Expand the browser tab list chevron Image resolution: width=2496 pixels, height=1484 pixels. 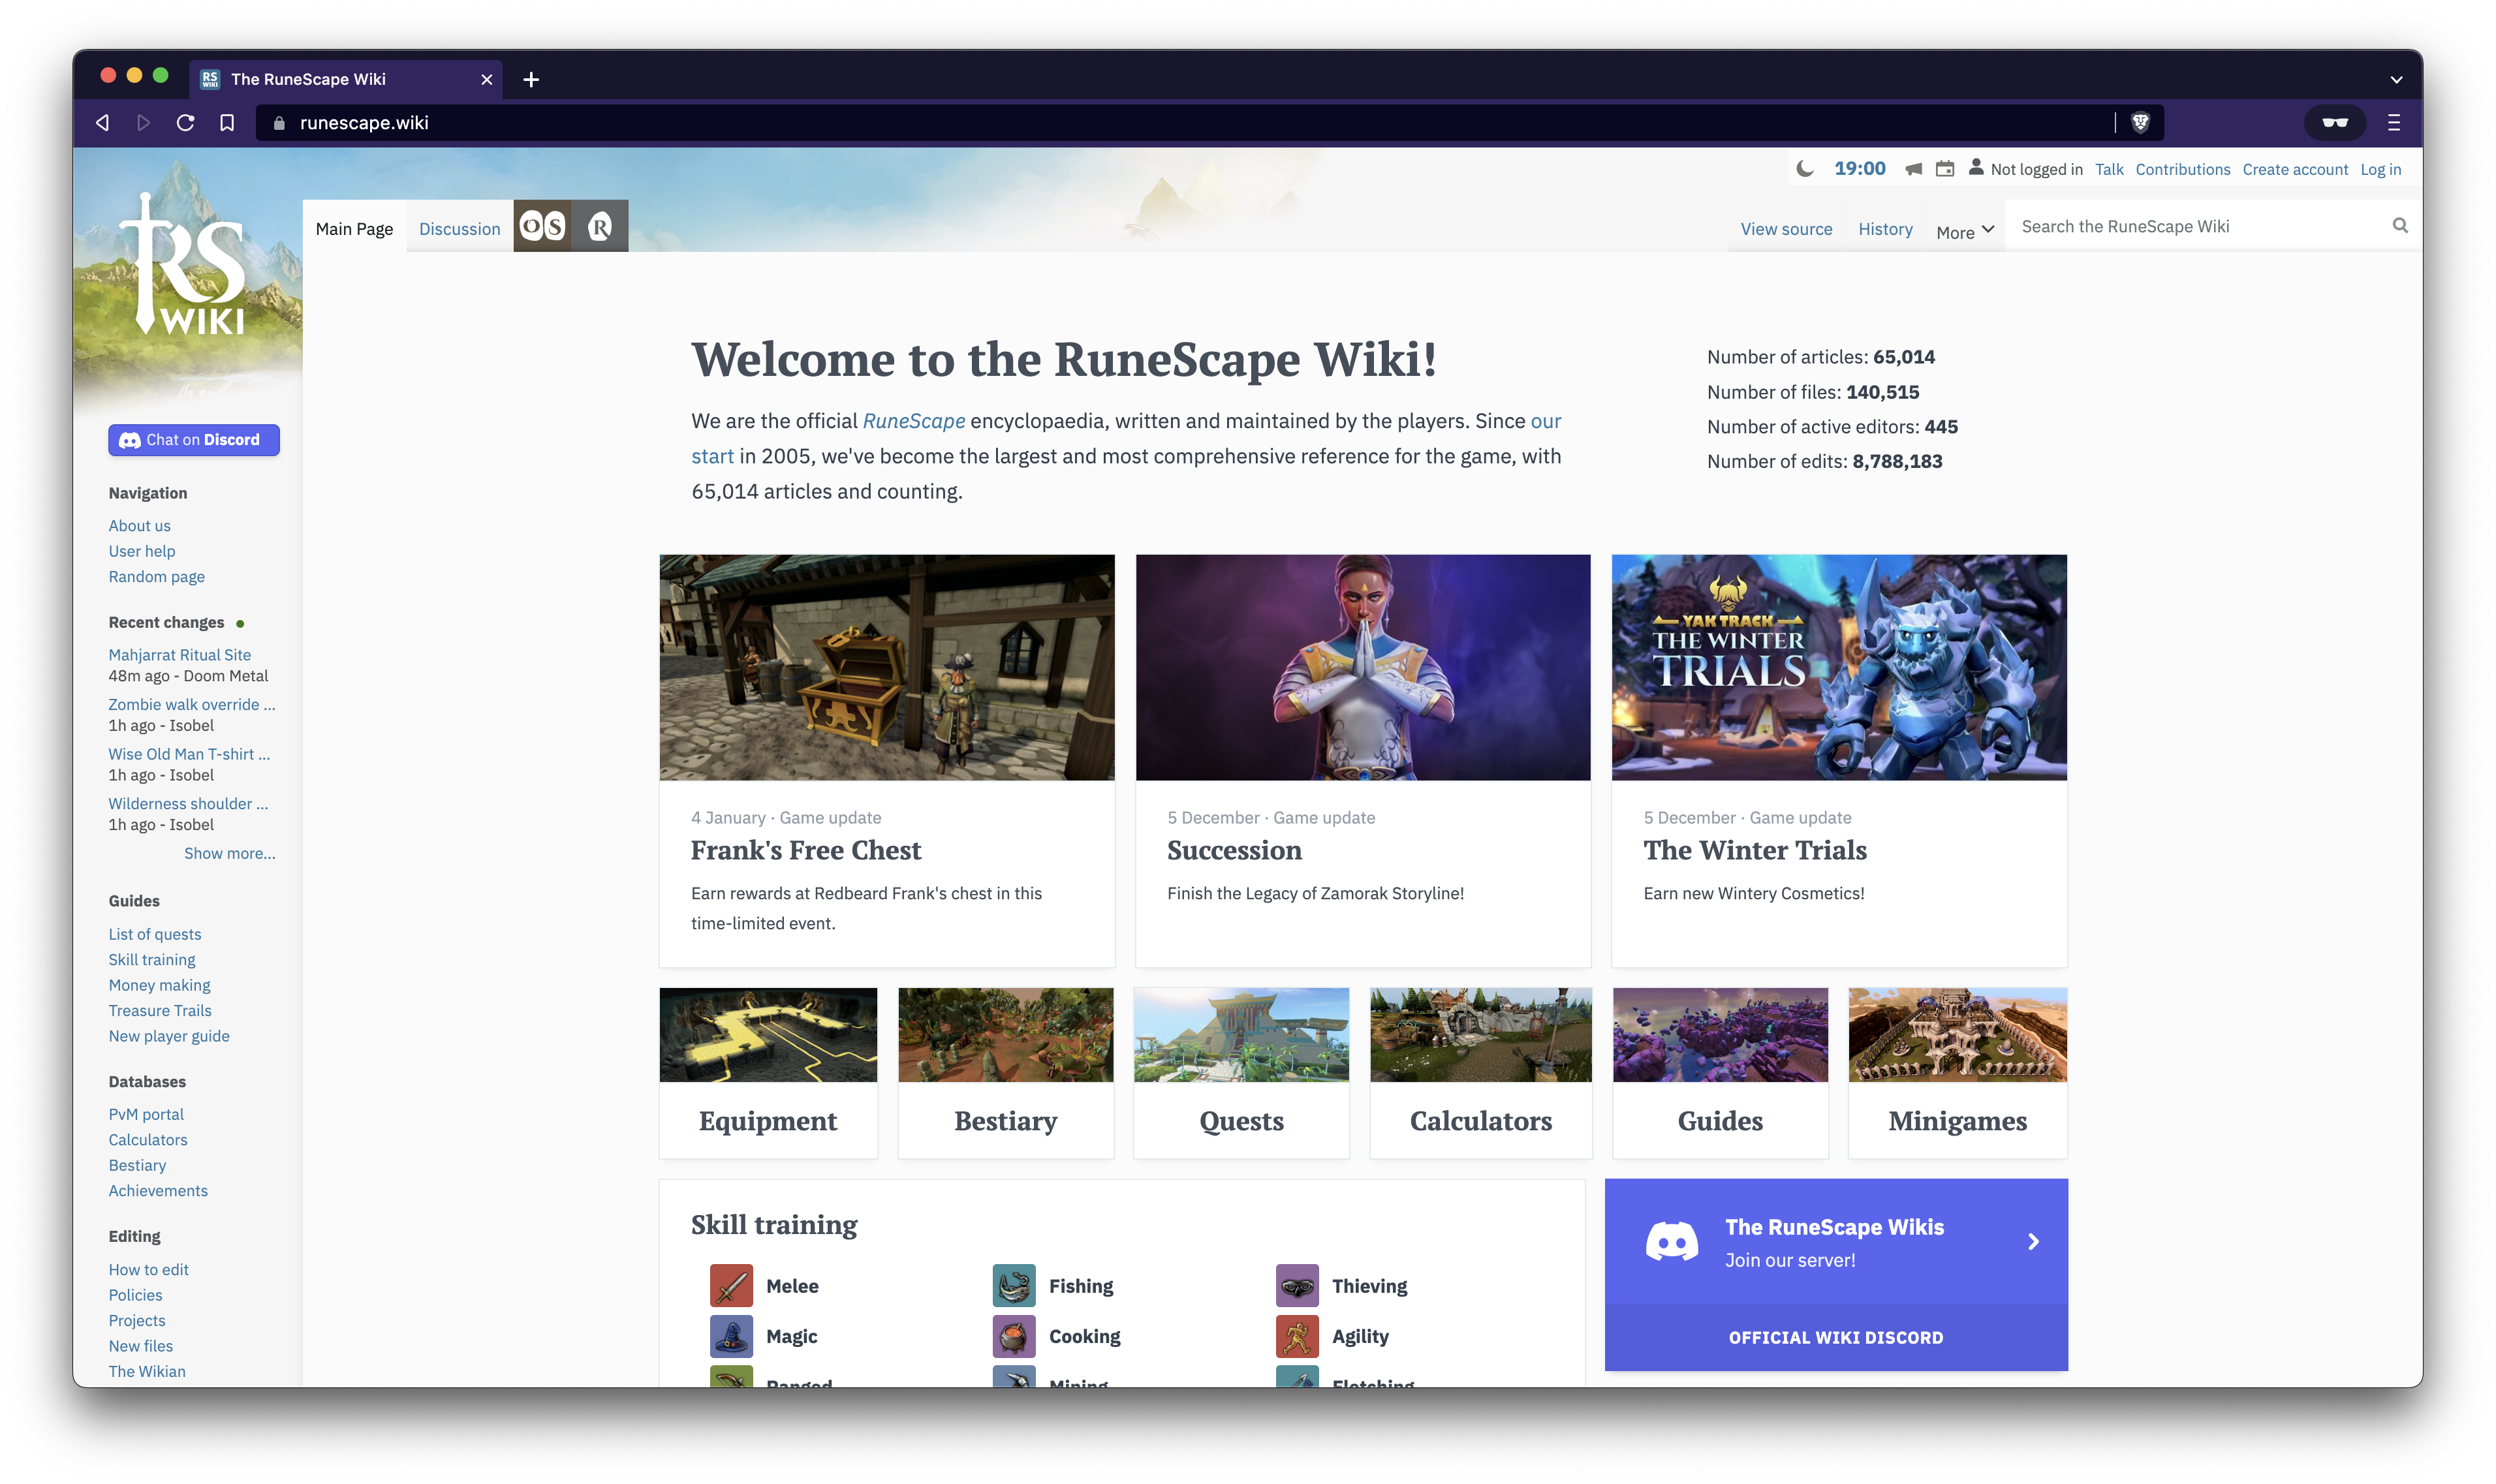point(2397,78)
